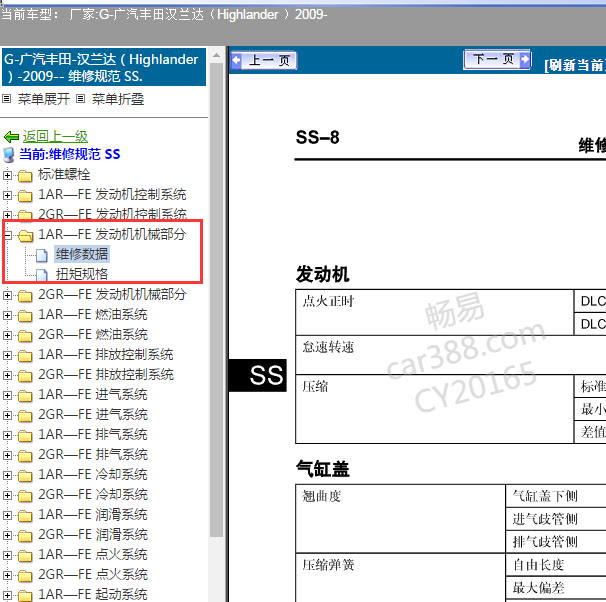This screenshot has height=602, width=606.
Task: Click the 下一页 next page button
Action: [497, 60]
